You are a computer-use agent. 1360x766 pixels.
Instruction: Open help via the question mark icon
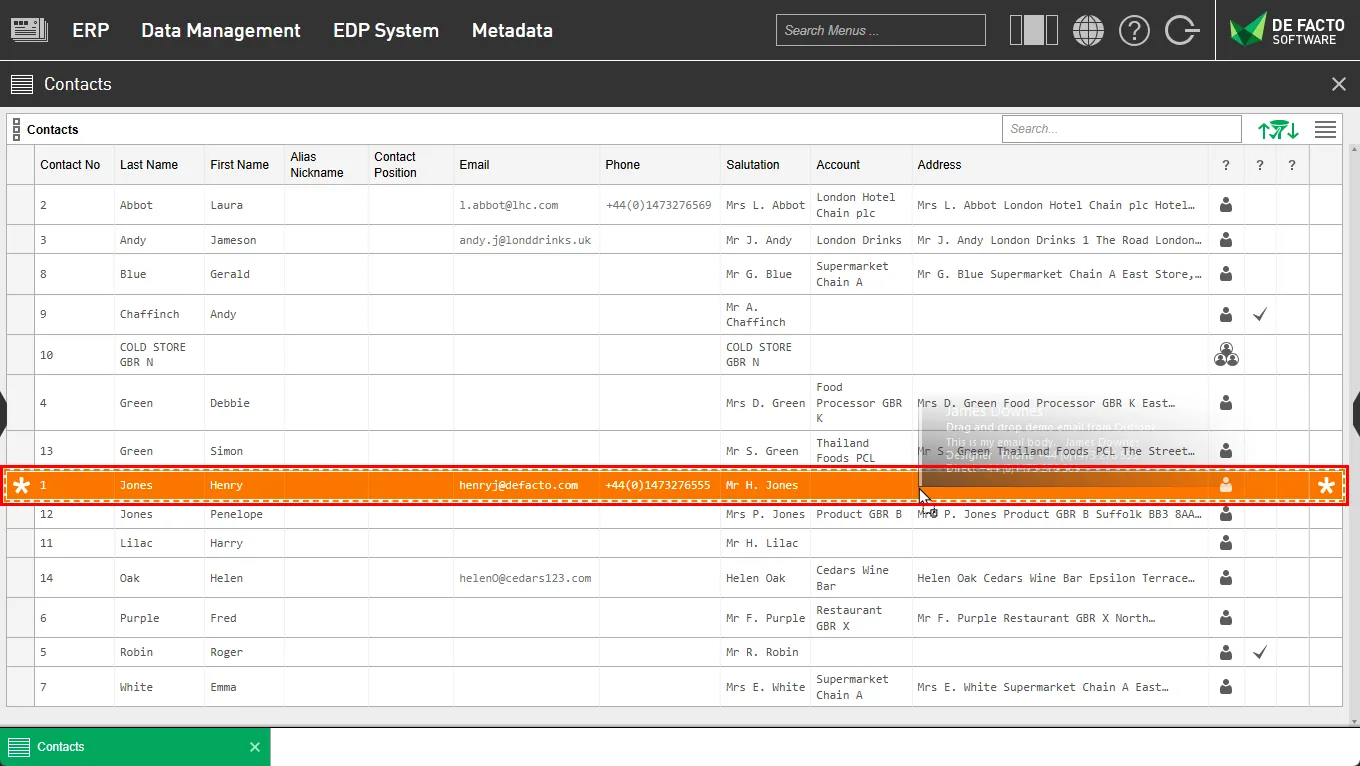1134,30
